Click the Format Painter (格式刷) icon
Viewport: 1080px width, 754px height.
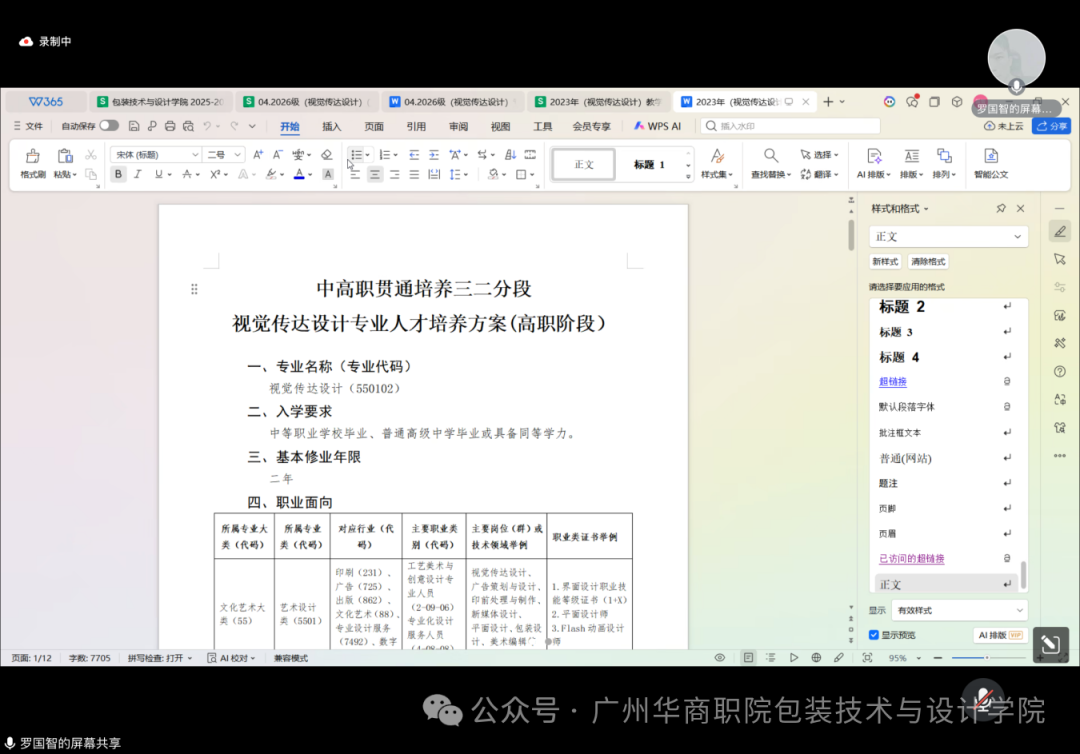point(32,156)
